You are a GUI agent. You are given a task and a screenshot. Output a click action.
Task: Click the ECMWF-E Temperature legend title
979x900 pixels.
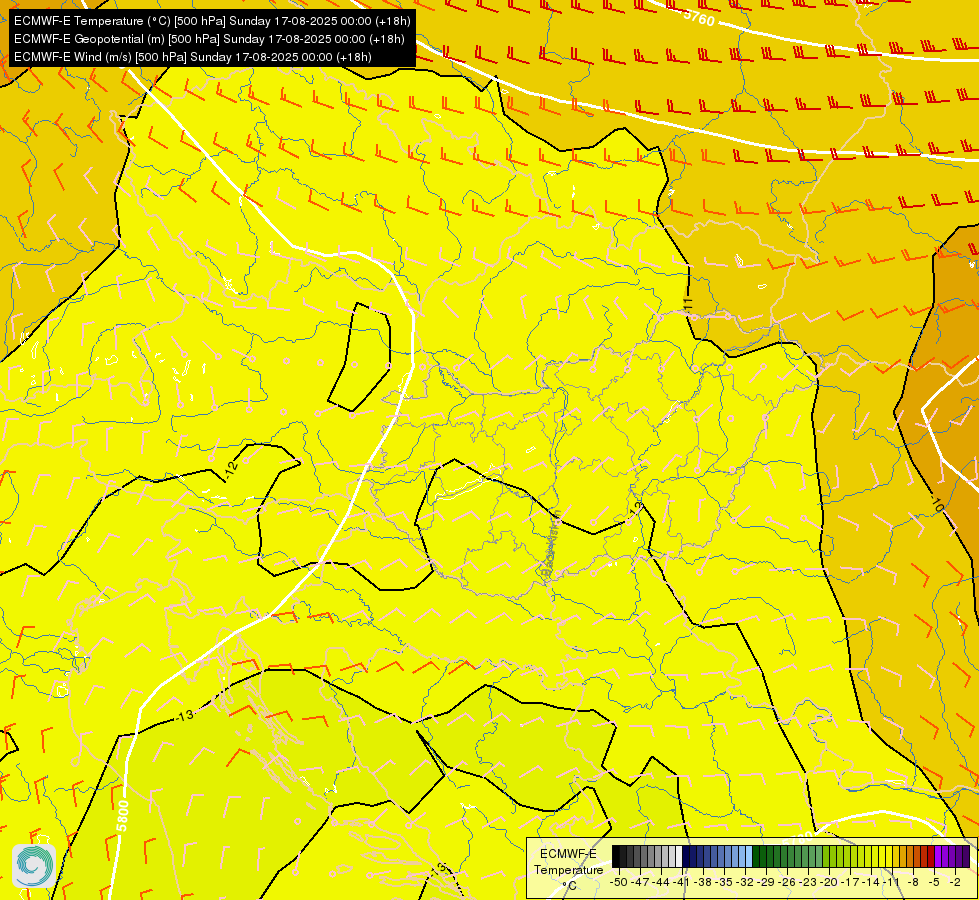pyautogui.click(x=568, y=861)
